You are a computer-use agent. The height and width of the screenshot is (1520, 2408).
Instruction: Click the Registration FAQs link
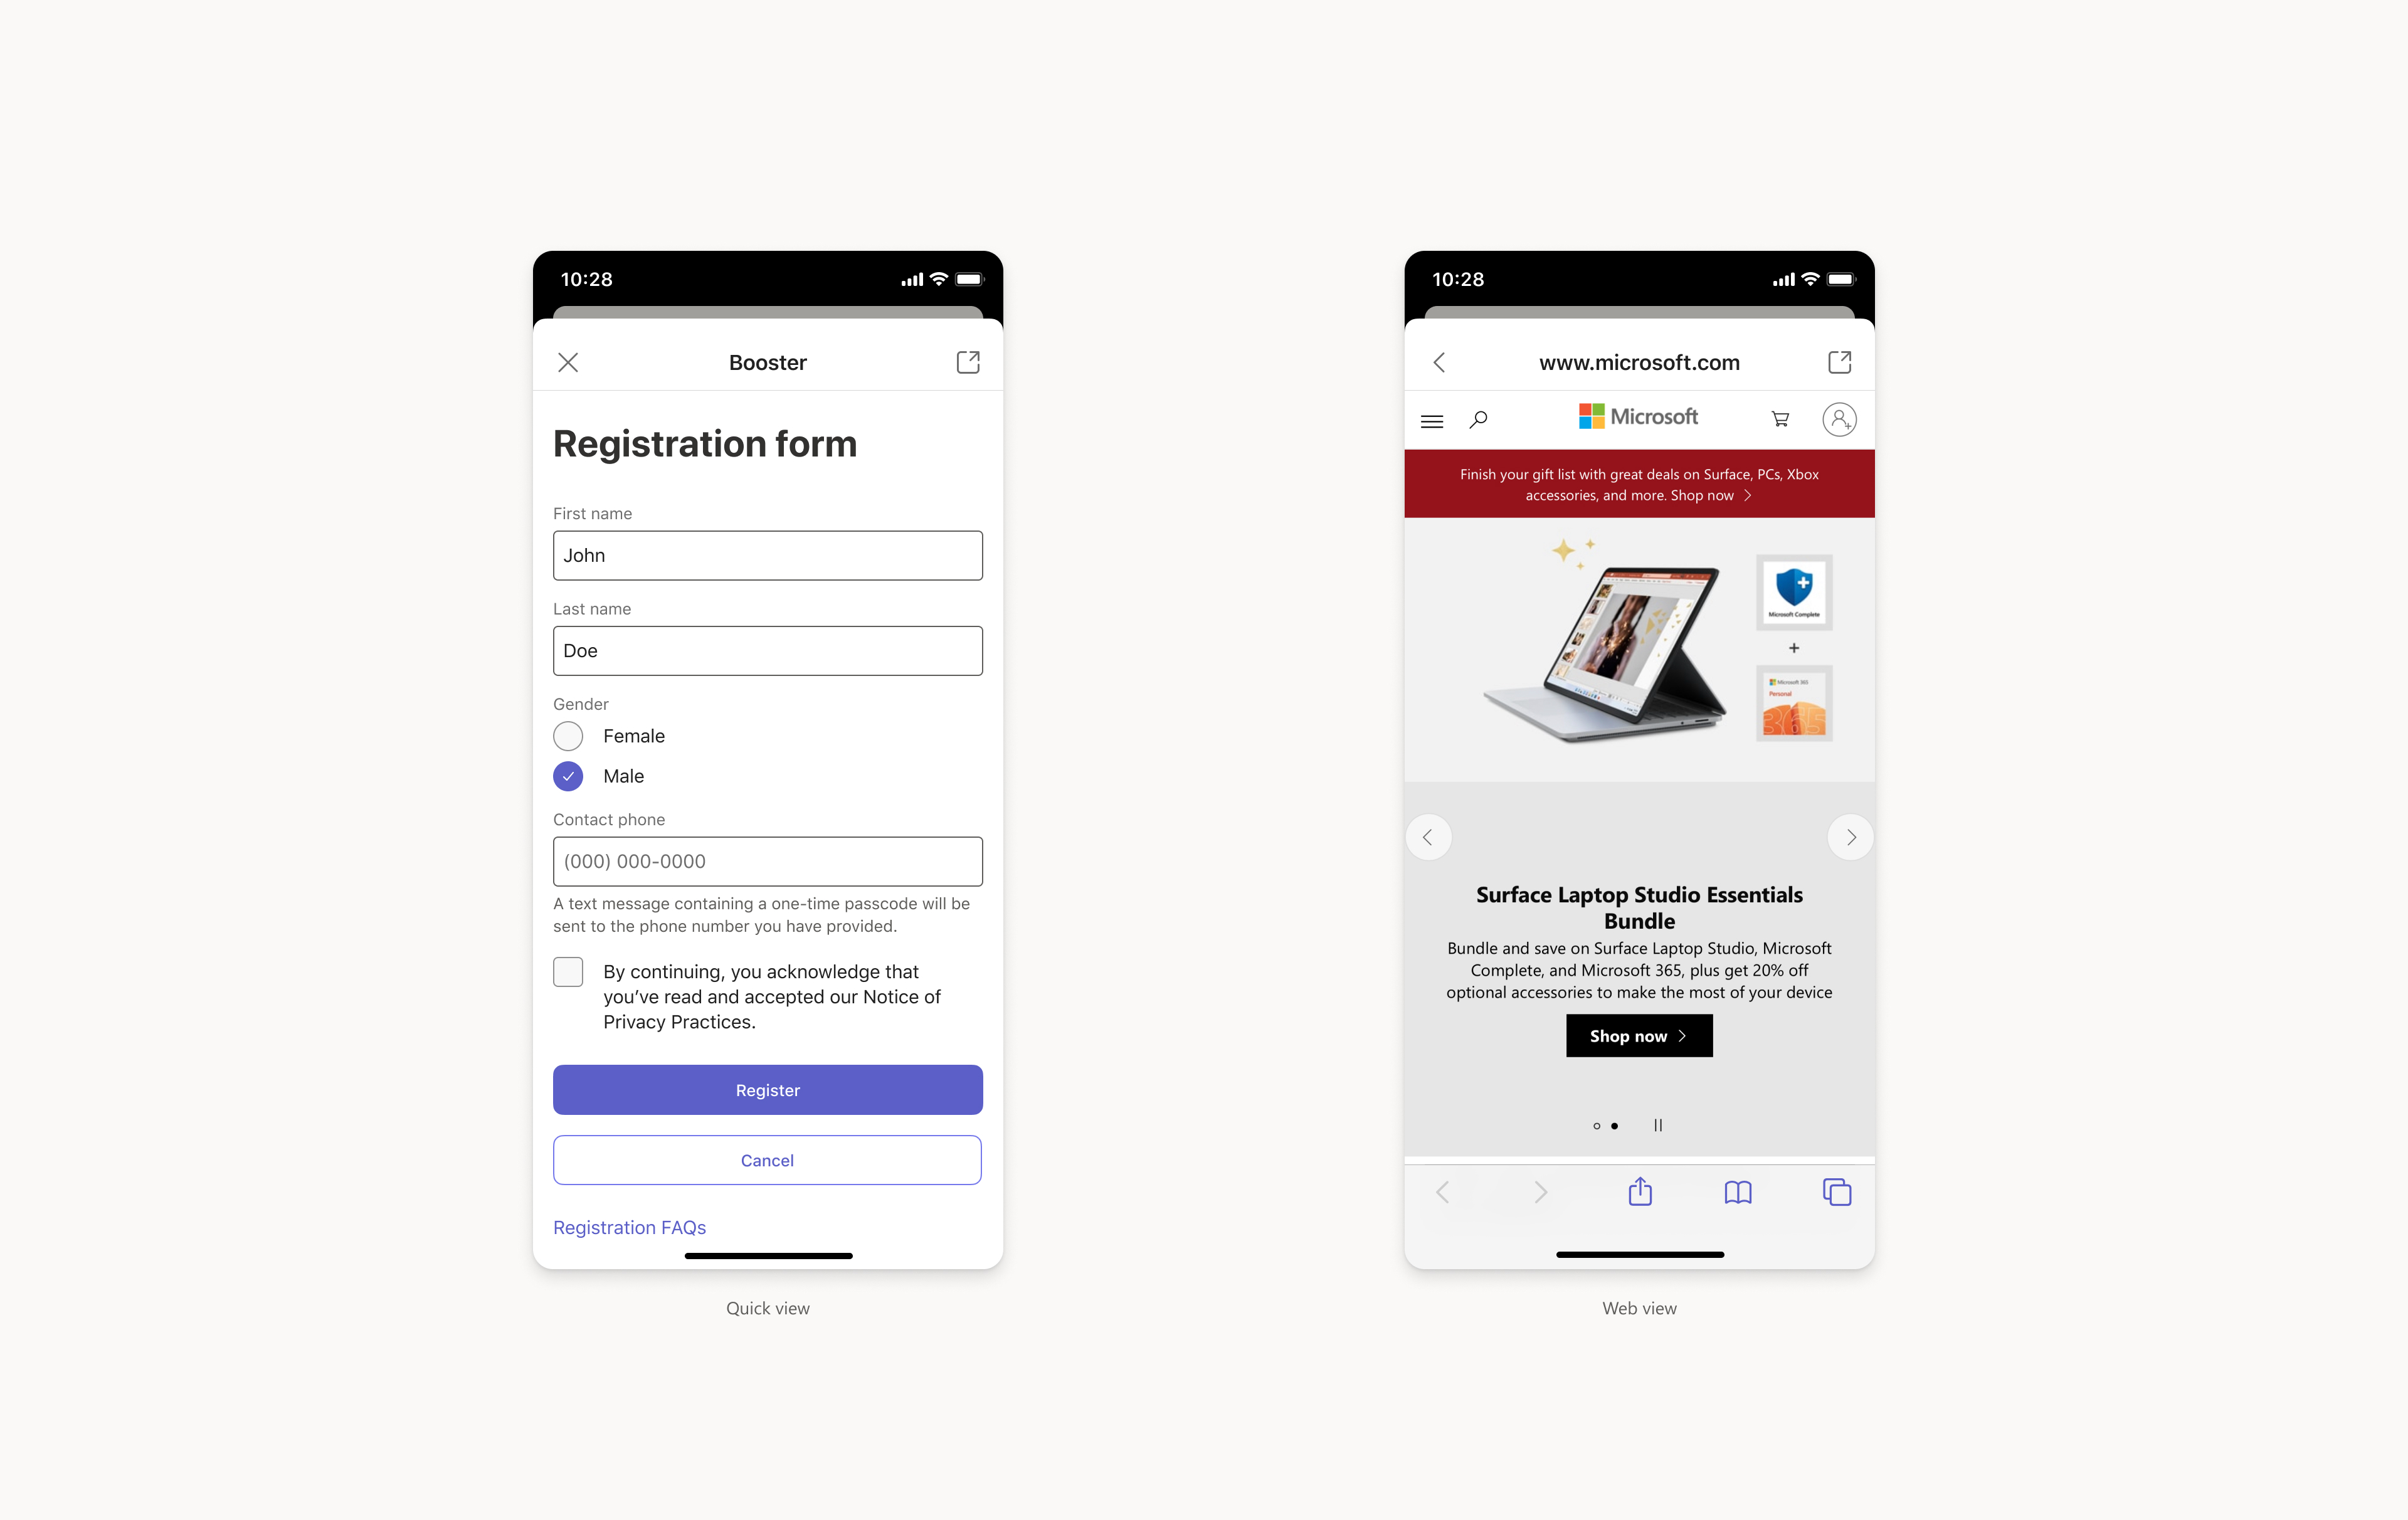[x=630, y=1226]
